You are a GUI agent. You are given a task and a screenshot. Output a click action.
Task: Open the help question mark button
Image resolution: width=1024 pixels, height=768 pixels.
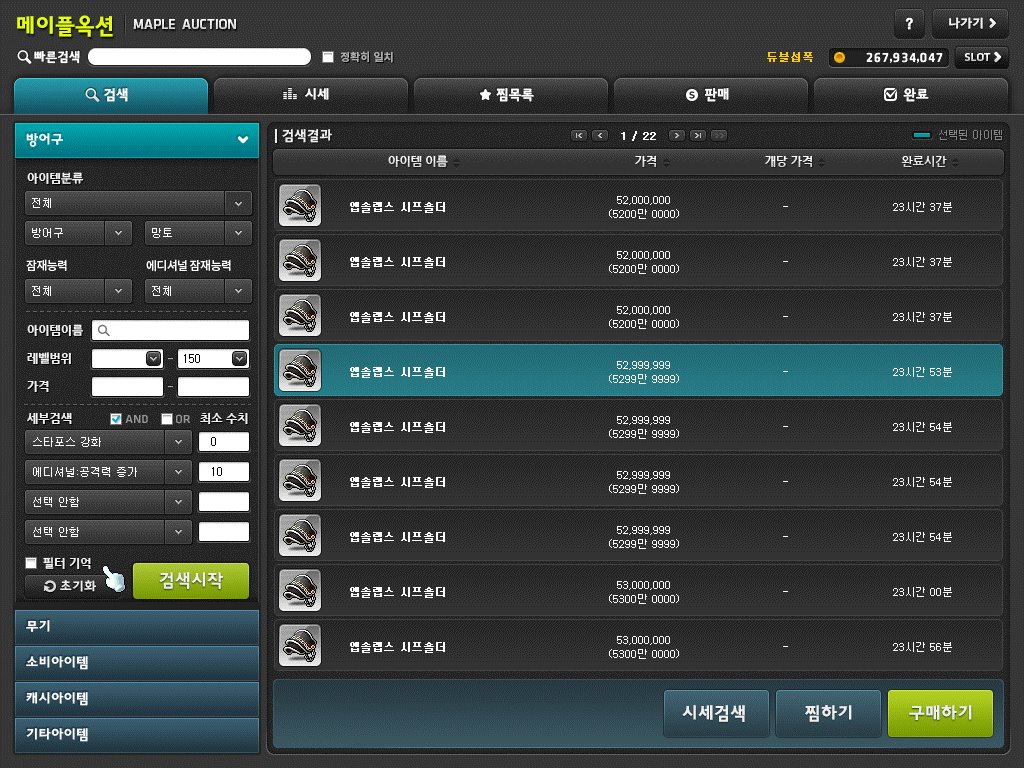pyautogui.click(x=908, y=24)
